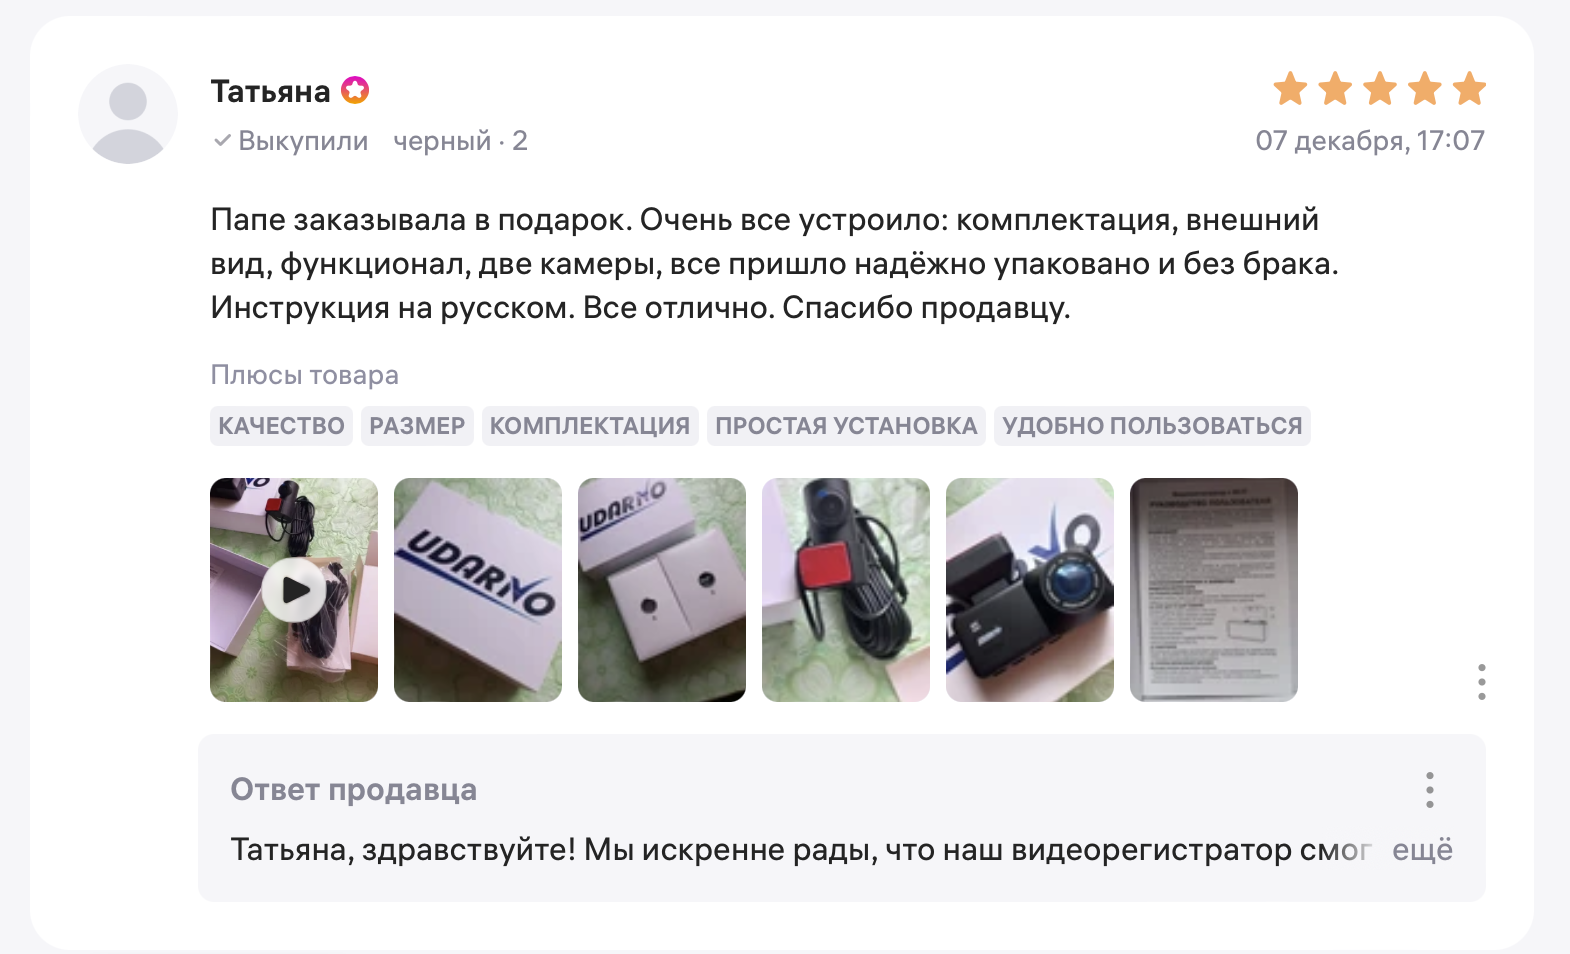
Task: Select the РАЗМЕР tag
Action: (417, 426)
